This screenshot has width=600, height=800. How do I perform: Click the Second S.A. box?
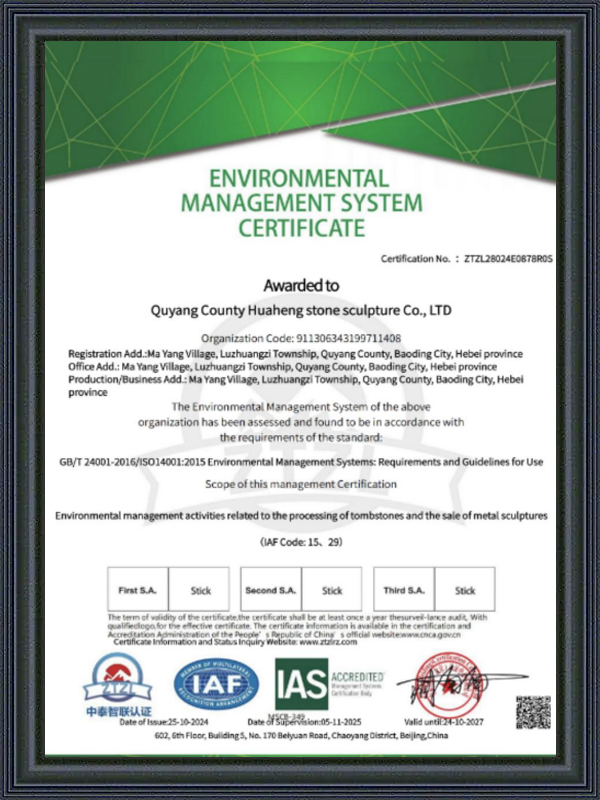pyautogui.click(x=271, y=589)
